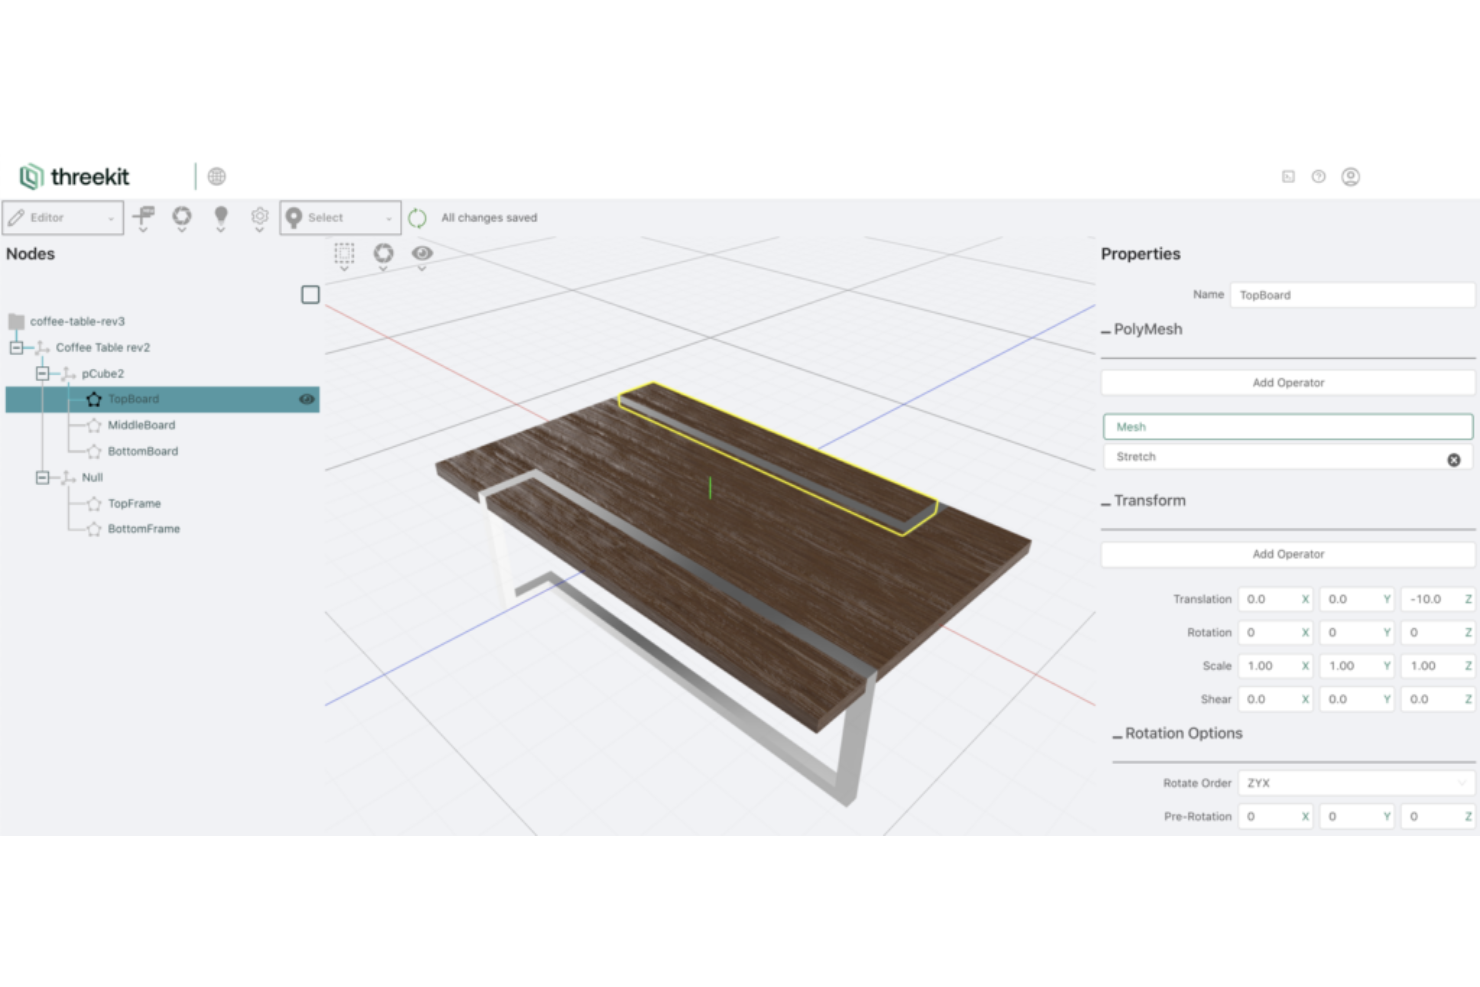Click the BottomFrame star mesh icon
This screenshot has width=1480, height=987.
tap(94, 529)
